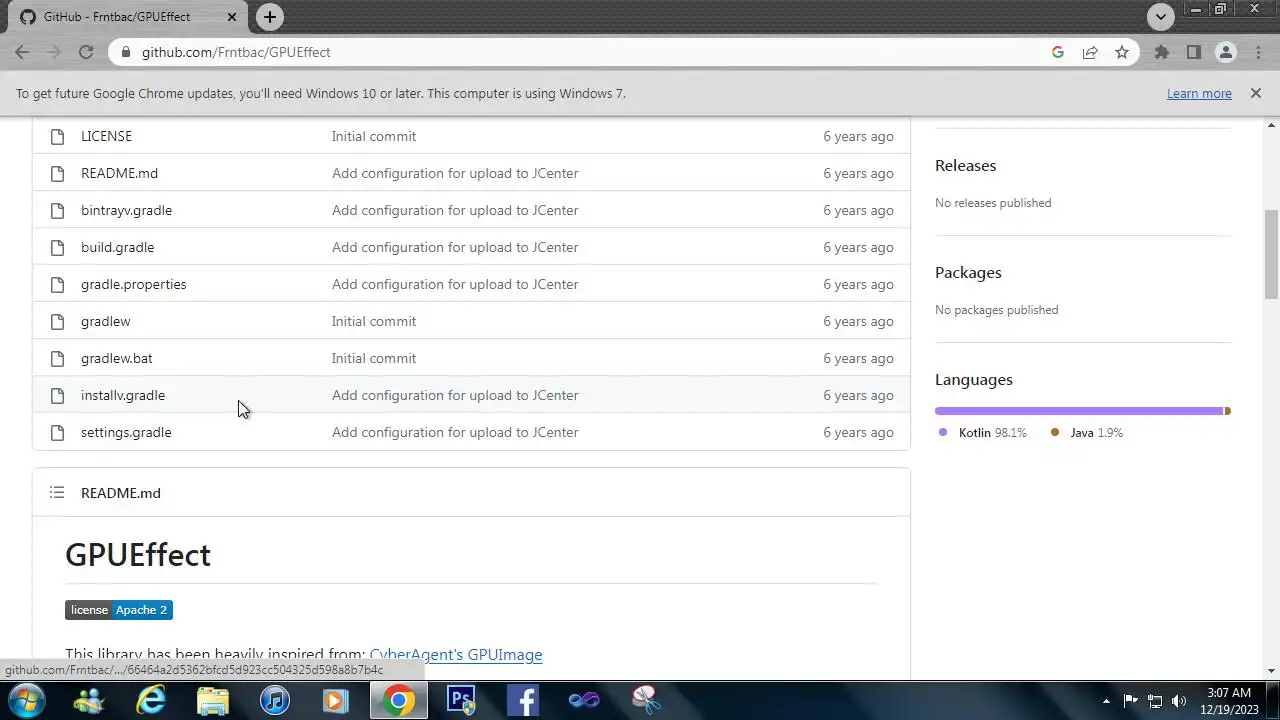The width and height of the screenshot is (1280, 720).
Task: Open the Chrome profile avatar
Action: point(1225,52)
